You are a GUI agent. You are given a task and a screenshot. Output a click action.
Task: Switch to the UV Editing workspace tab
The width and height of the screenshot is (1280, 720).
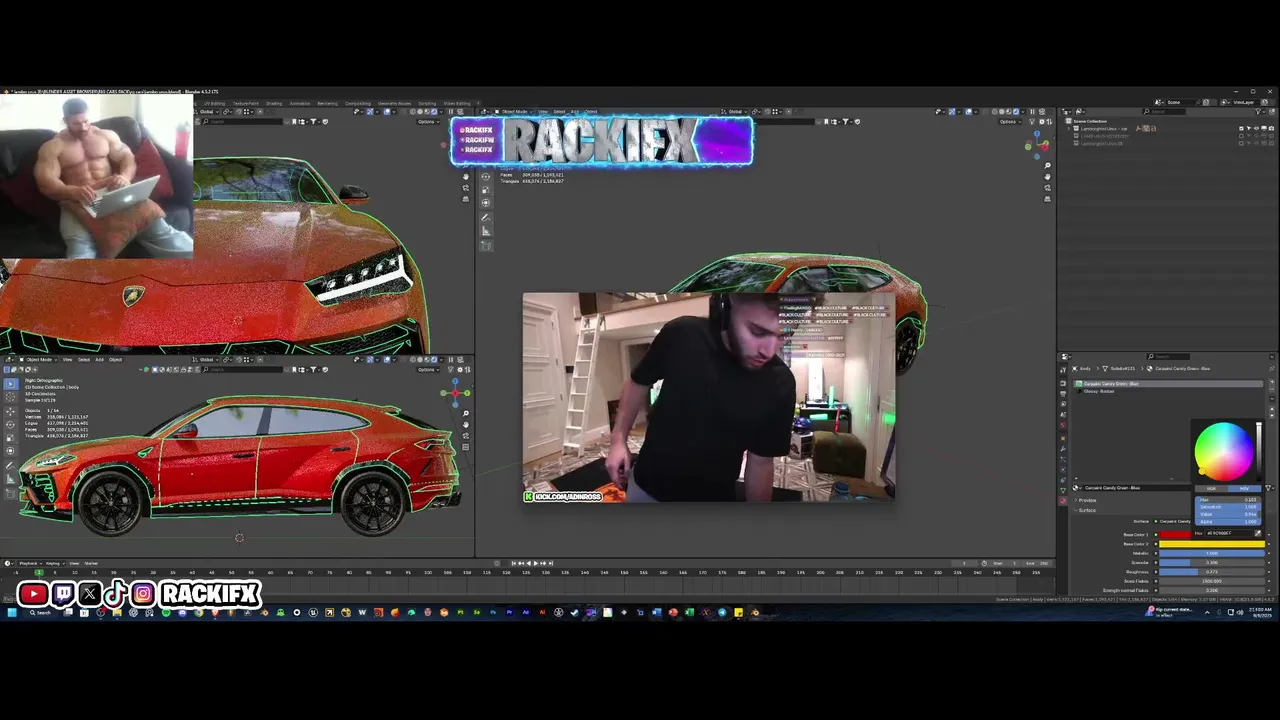[x=214, y=103]
